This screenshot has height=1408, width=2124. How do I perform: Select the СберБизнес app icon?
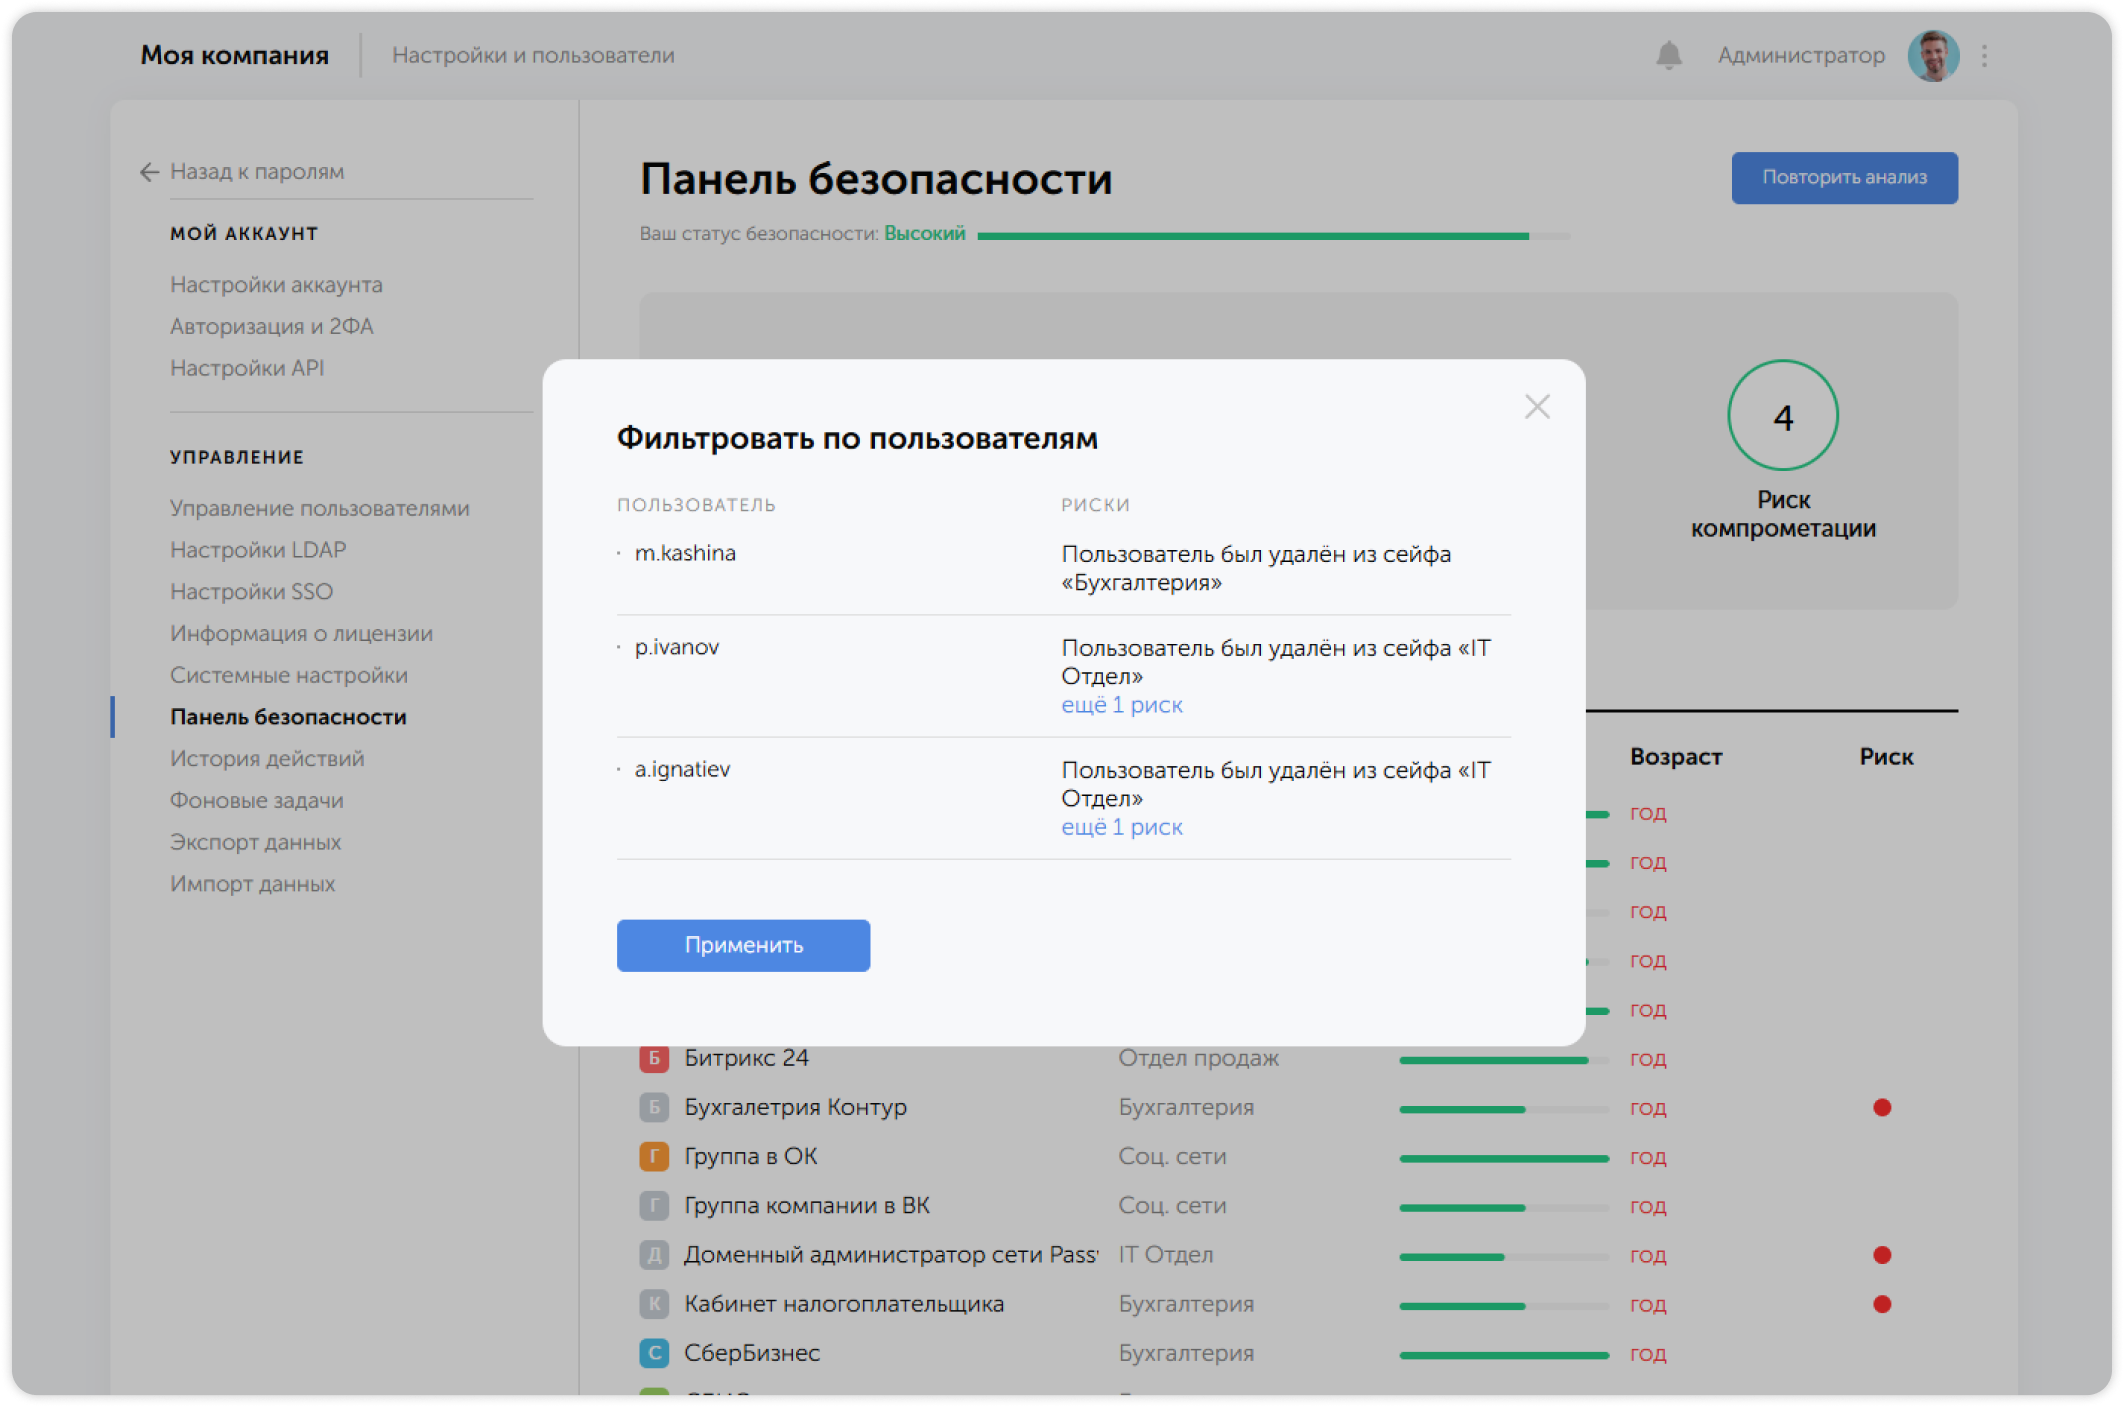pyautogui.click(x=652, y=1353)
